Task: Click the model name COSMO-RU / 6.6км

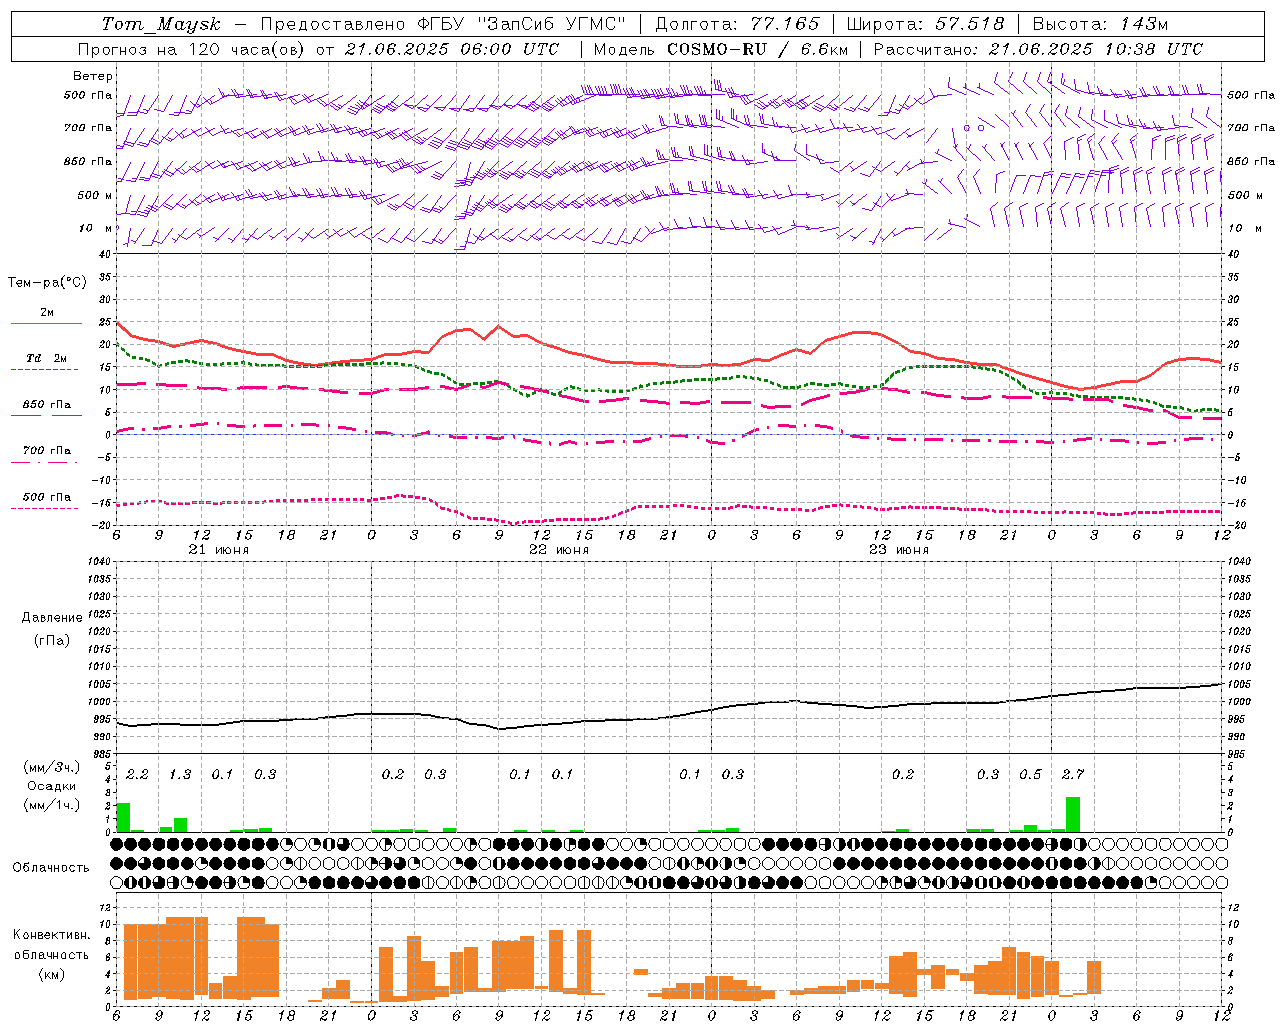Action: pyautogui.click(x=758, y=49)
